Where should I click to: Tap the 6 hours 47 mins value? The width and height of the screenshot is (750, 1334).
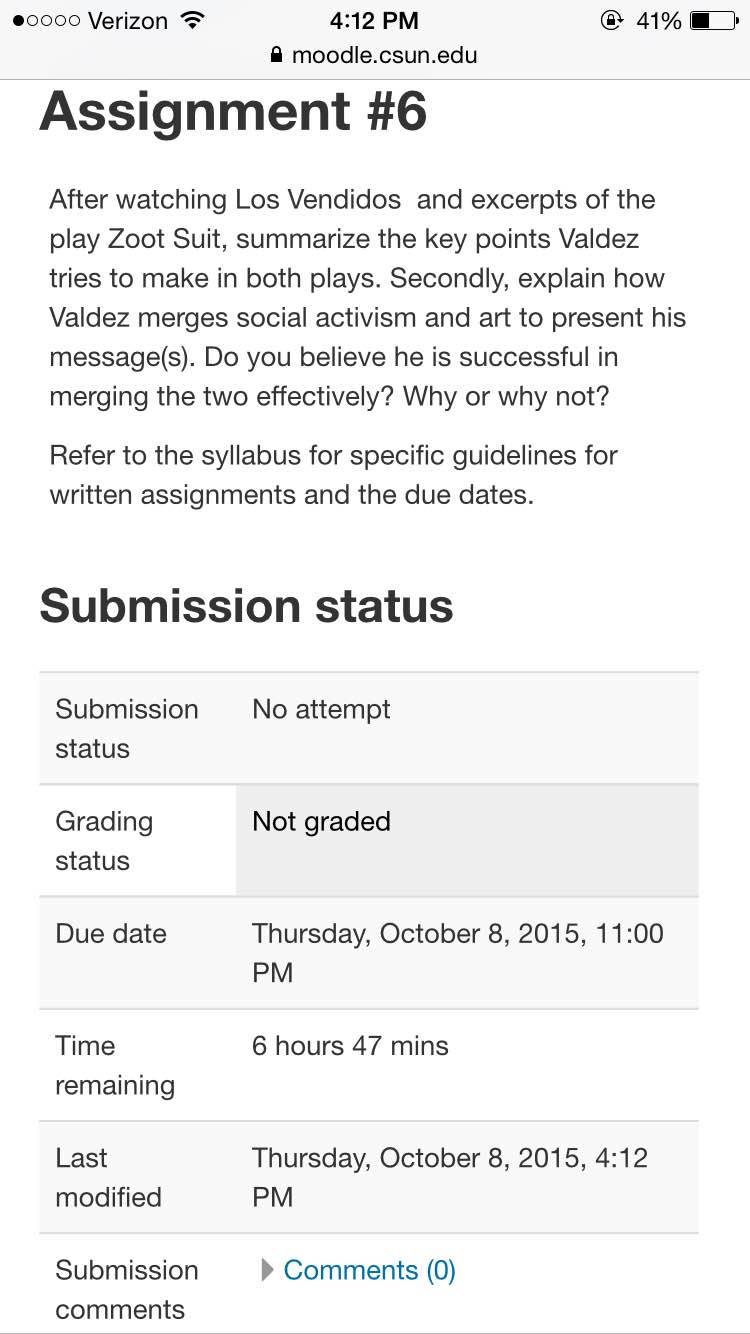click(x=350, y=1045)
